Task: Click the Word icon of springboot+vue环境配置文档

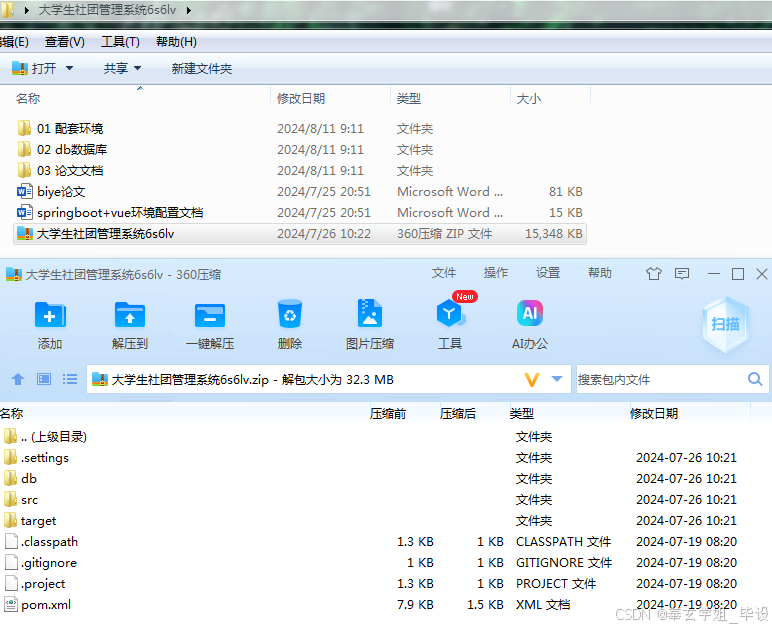Action: click(x=25, y=212)
